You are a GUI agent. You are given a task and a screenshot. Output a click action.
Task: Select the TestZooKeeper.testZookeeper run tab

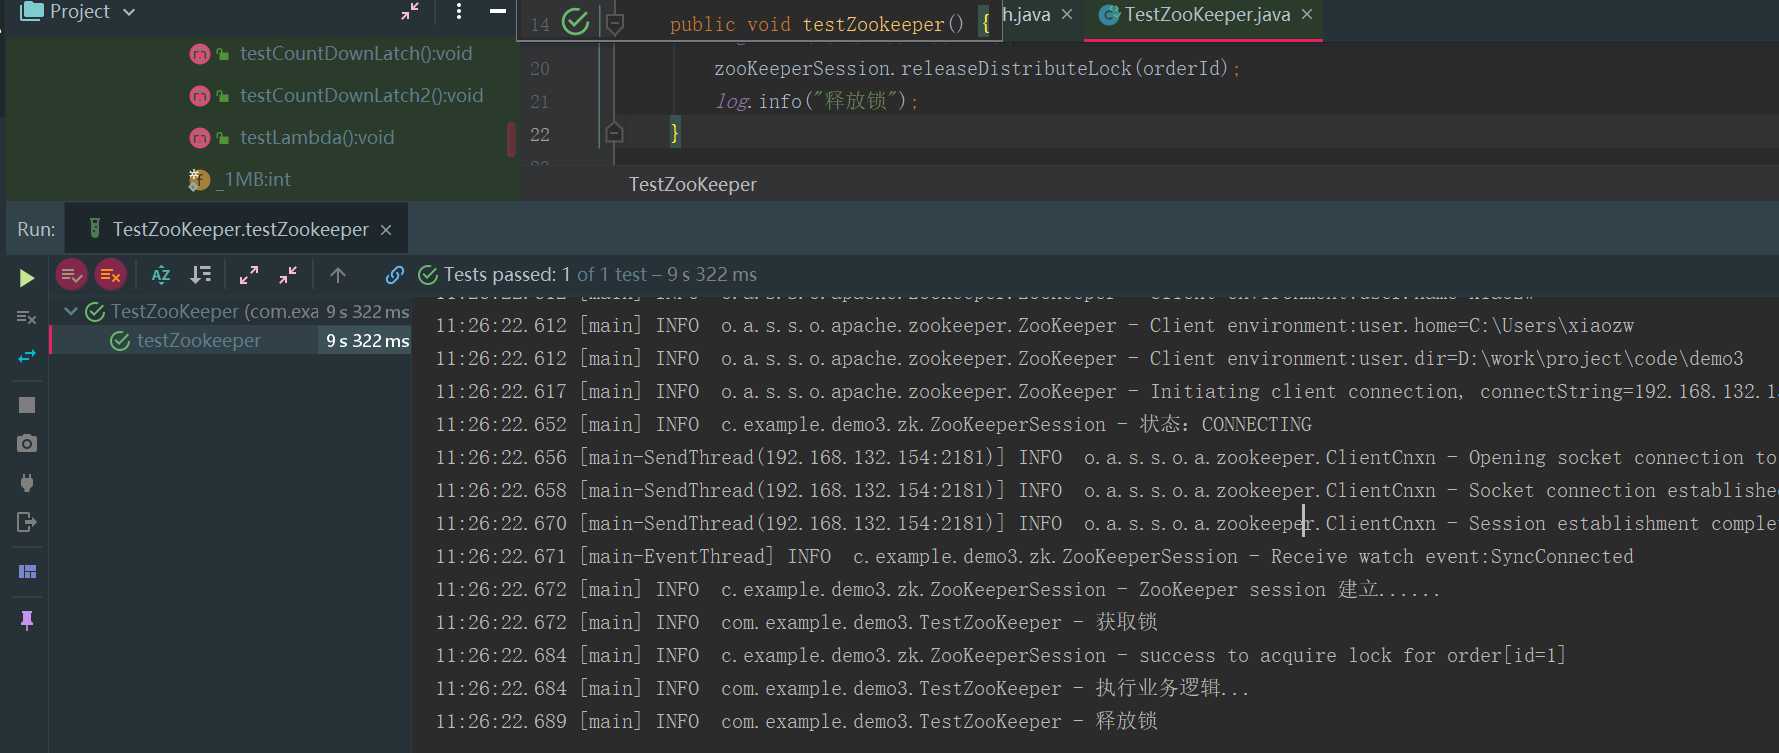[240, 230]
